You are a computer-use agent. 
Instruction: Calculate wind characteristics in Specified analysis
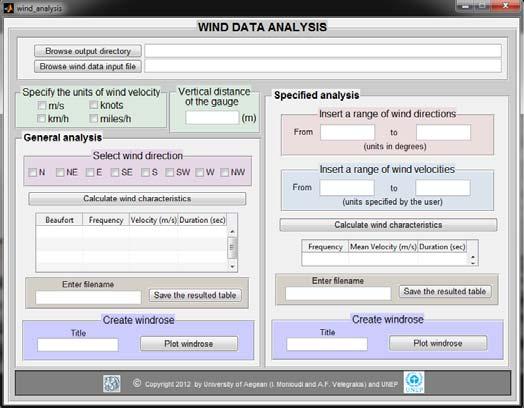tap(388, 225)
